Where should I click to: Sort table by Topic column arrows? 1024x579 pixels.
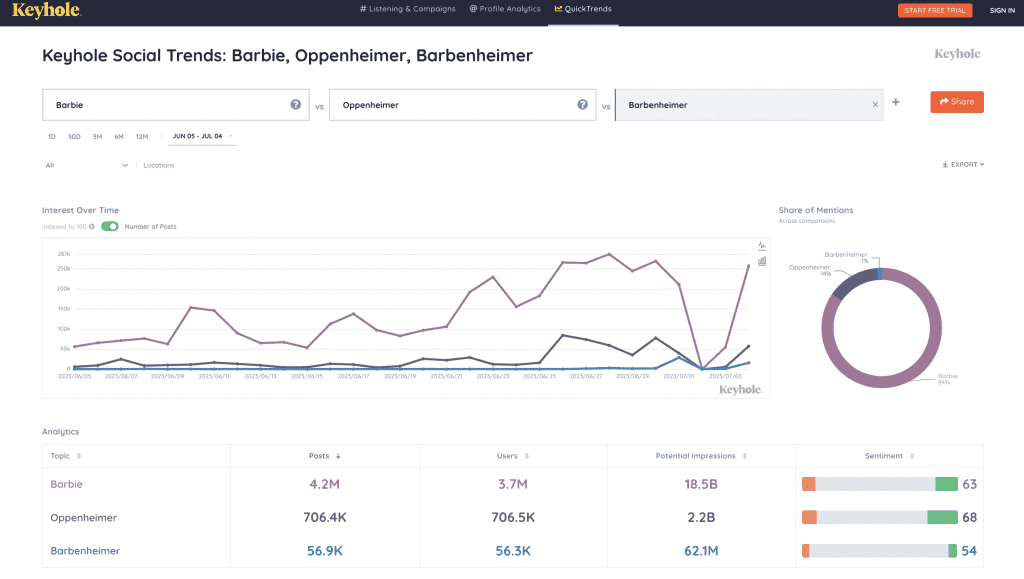79,456
